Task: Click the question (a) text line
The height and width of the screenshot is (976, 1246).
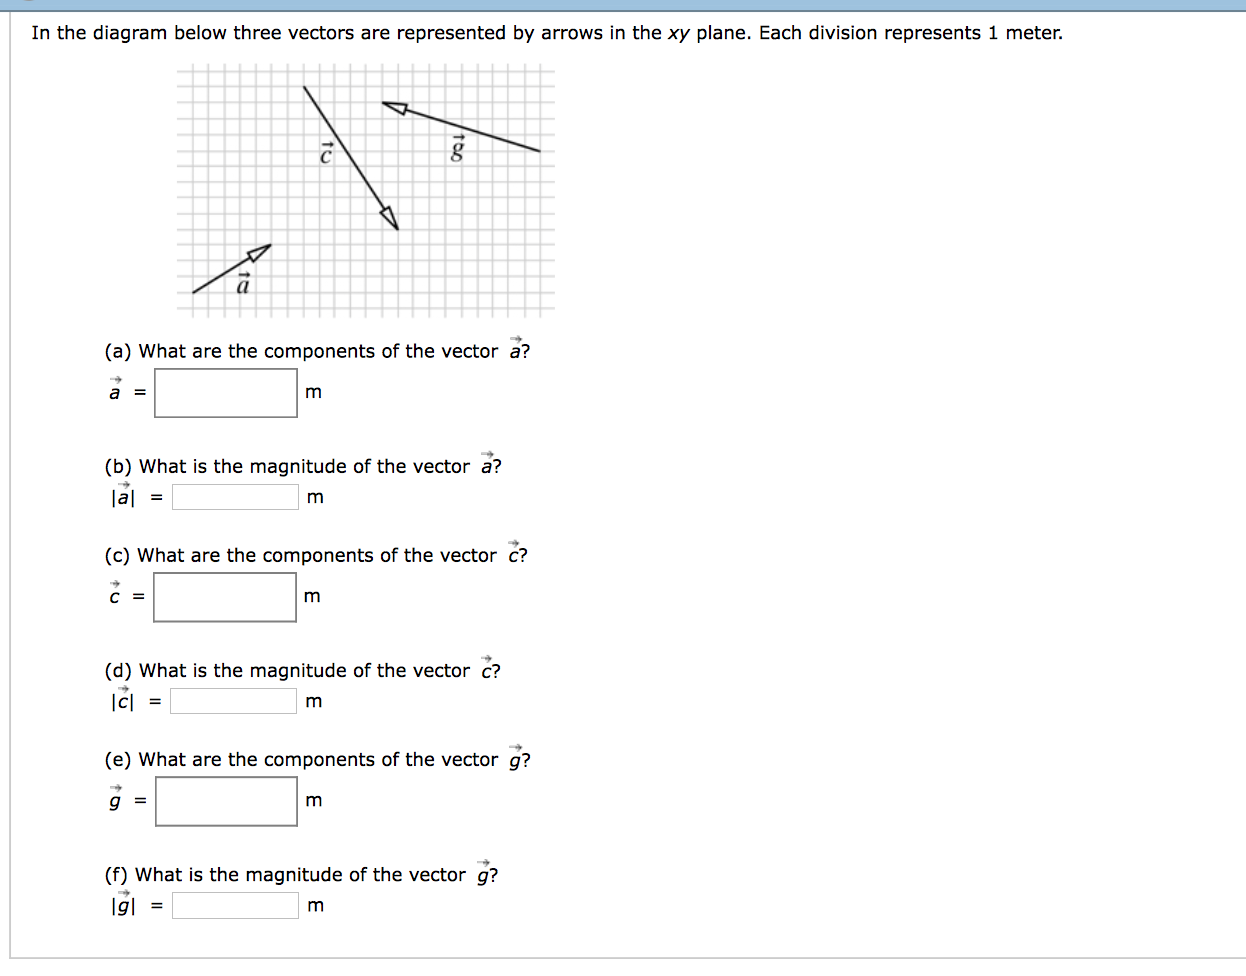Action: (x=317, y=350)
